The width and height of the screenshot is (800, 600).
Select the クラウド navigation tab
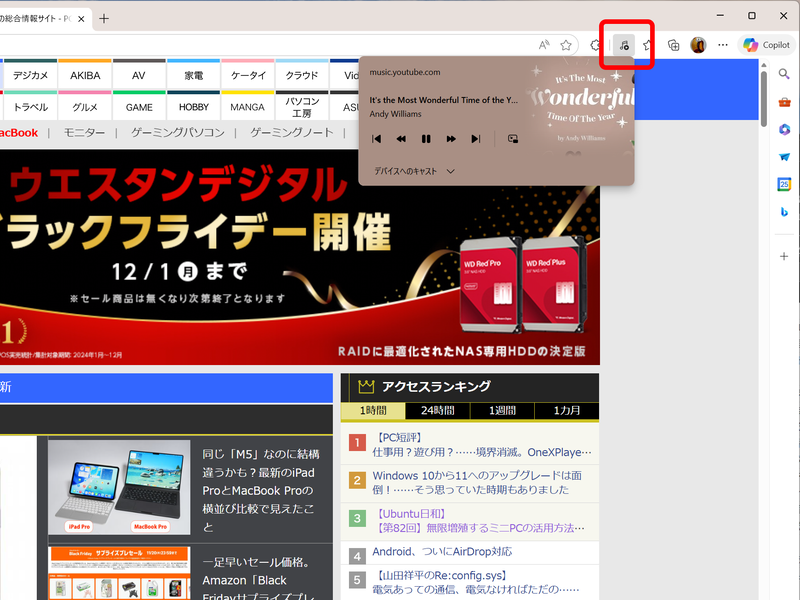click(302, 75)
